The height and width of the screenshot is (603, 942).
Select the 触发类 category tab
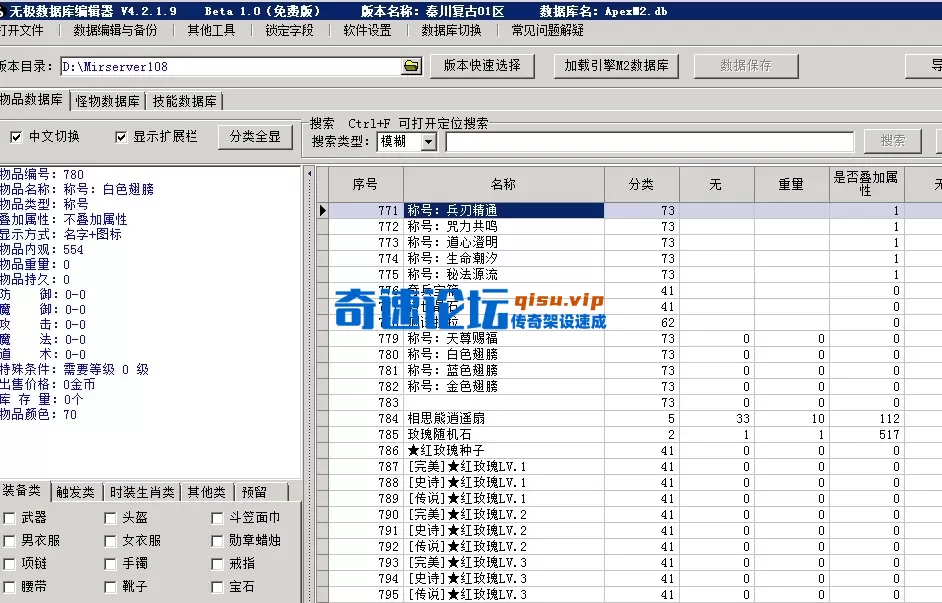point(76,492)
